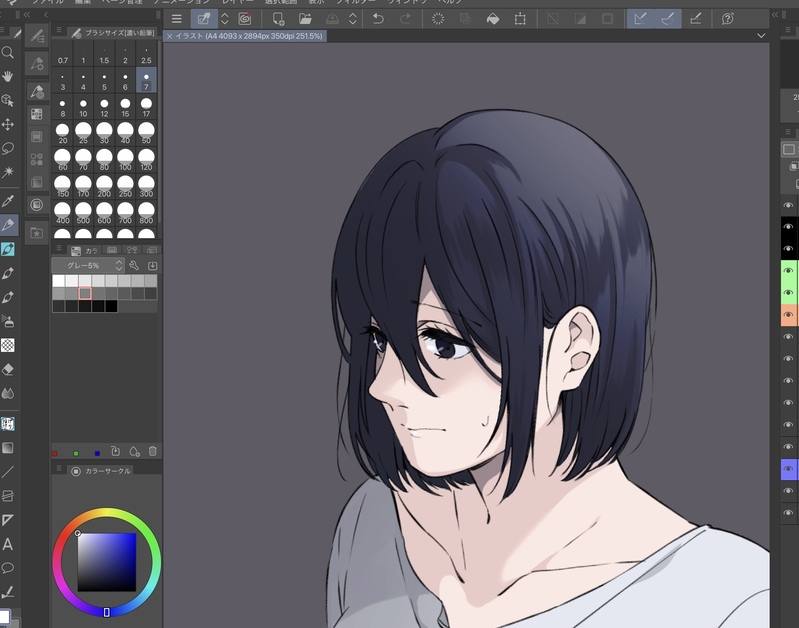The height and width of the screenshot is (628, 799).
Task: Select the Gradient tool
Action: (x=8, y=448)
